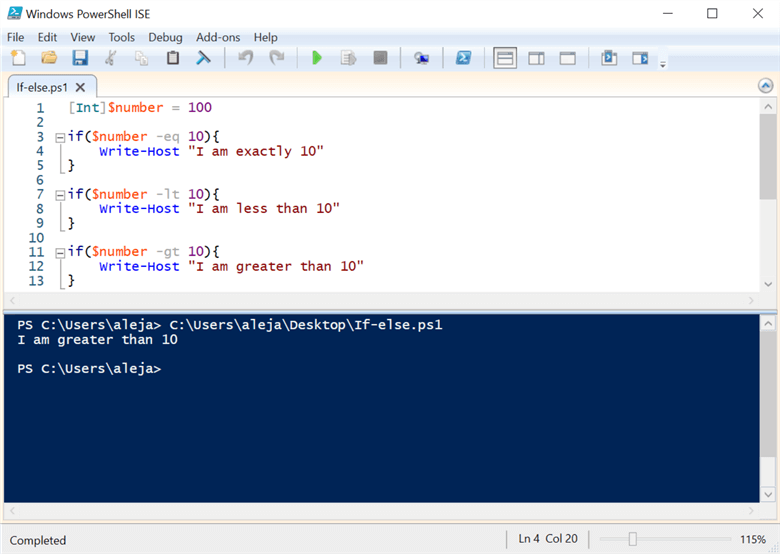Open the Add-ons menu
The height and width of the screenshot is (554, 780).
pyautogui.click(x=218, y=37)
